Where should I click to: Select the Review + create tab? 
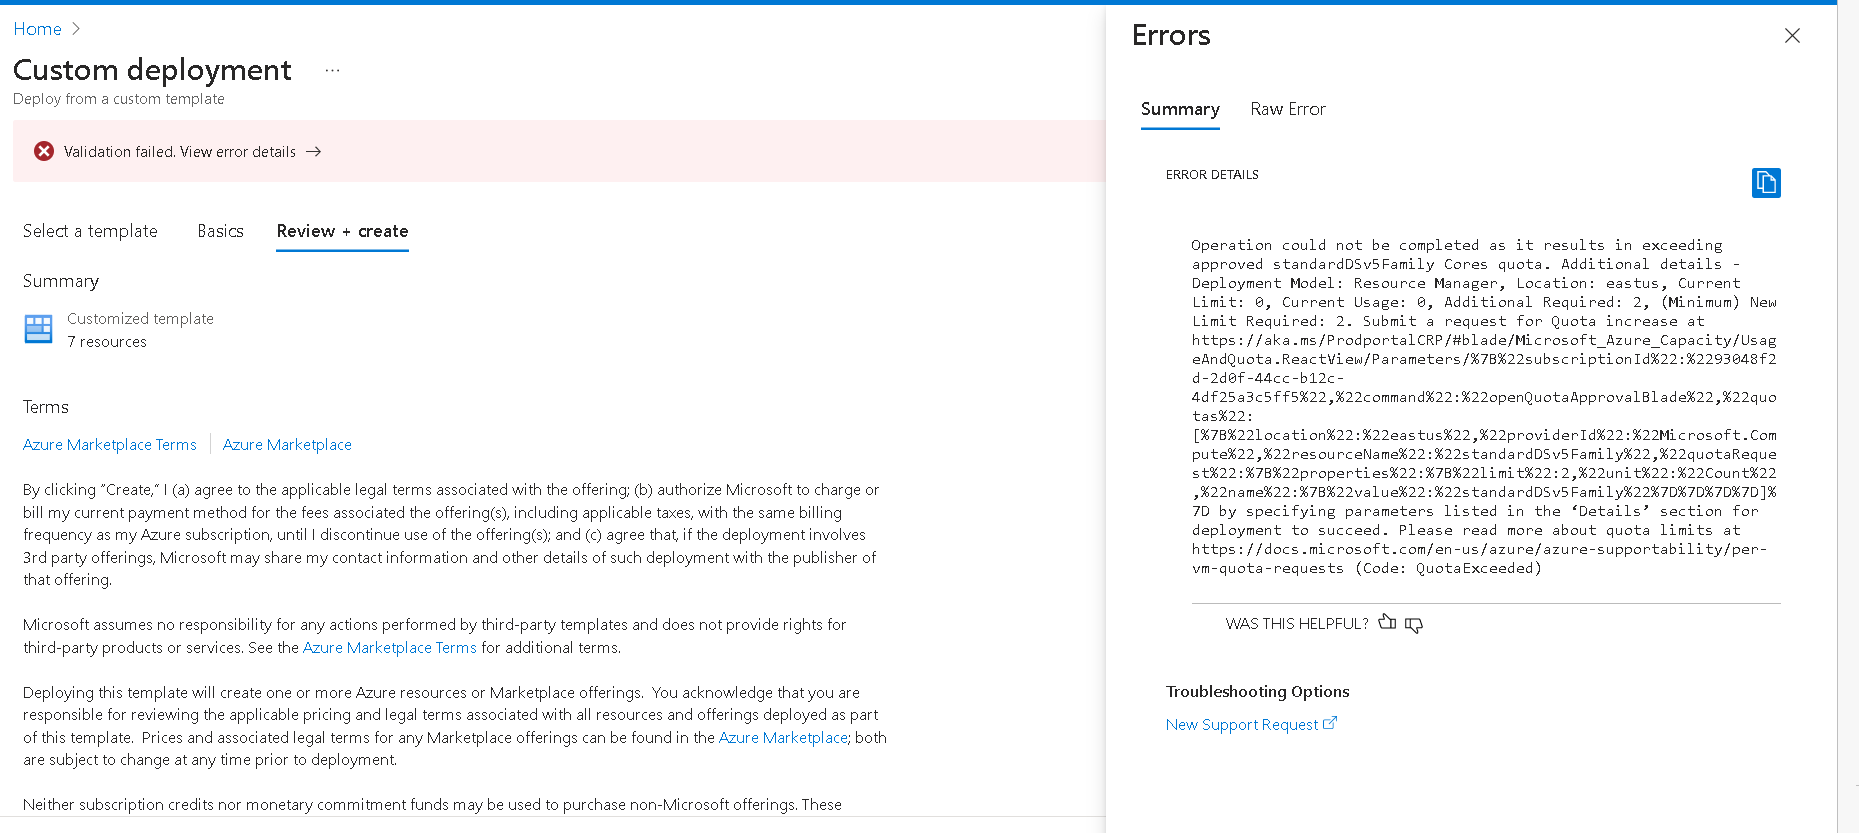tap(342, 231)
